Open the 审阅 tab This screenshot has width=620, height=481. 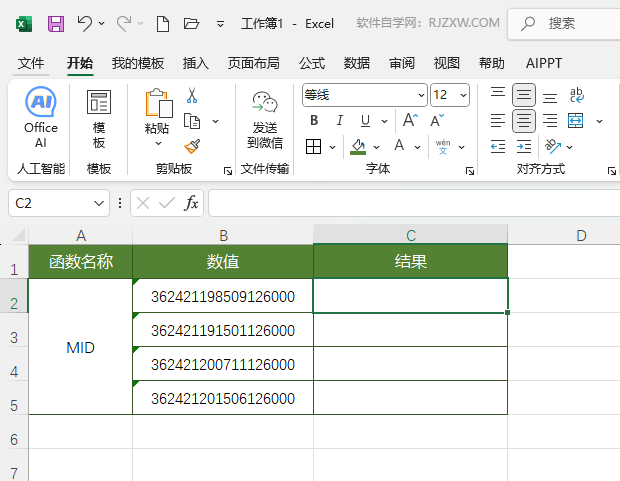(x=402, y=63)
